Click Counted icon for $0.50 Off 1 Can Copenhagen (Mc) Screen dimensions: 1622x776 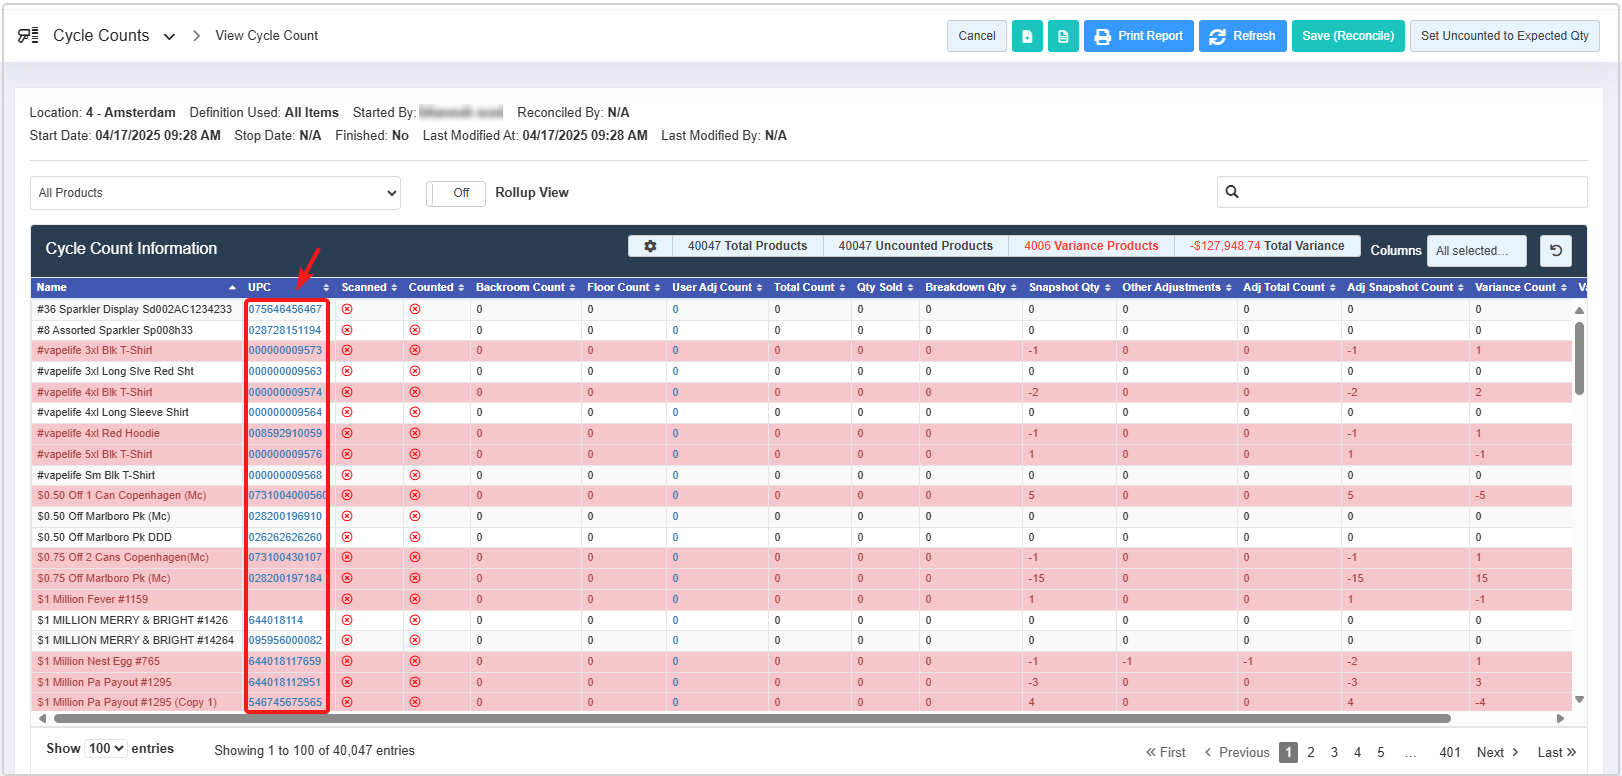[x=415, y=495]
